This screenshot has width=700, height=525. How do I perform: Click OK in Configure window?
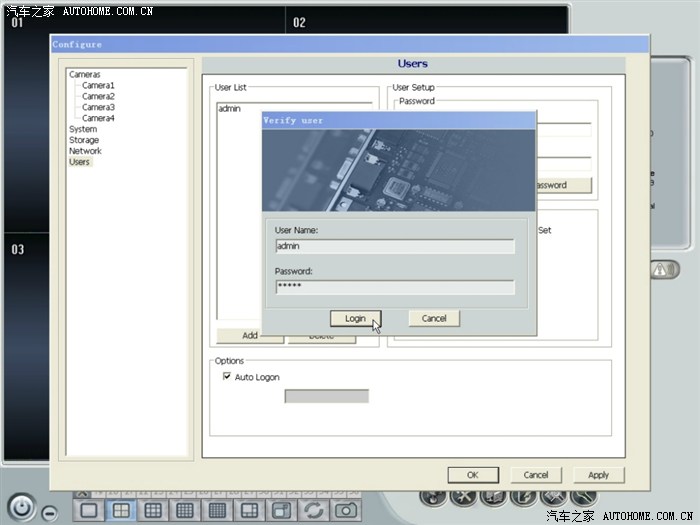(473, 475)
